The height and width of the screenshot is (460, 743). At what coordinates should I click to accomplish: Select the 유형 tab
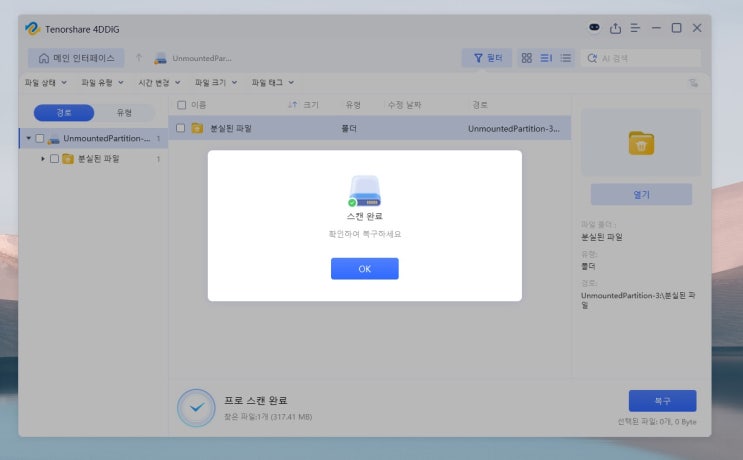pyautogui.click(x=124, y=113)
